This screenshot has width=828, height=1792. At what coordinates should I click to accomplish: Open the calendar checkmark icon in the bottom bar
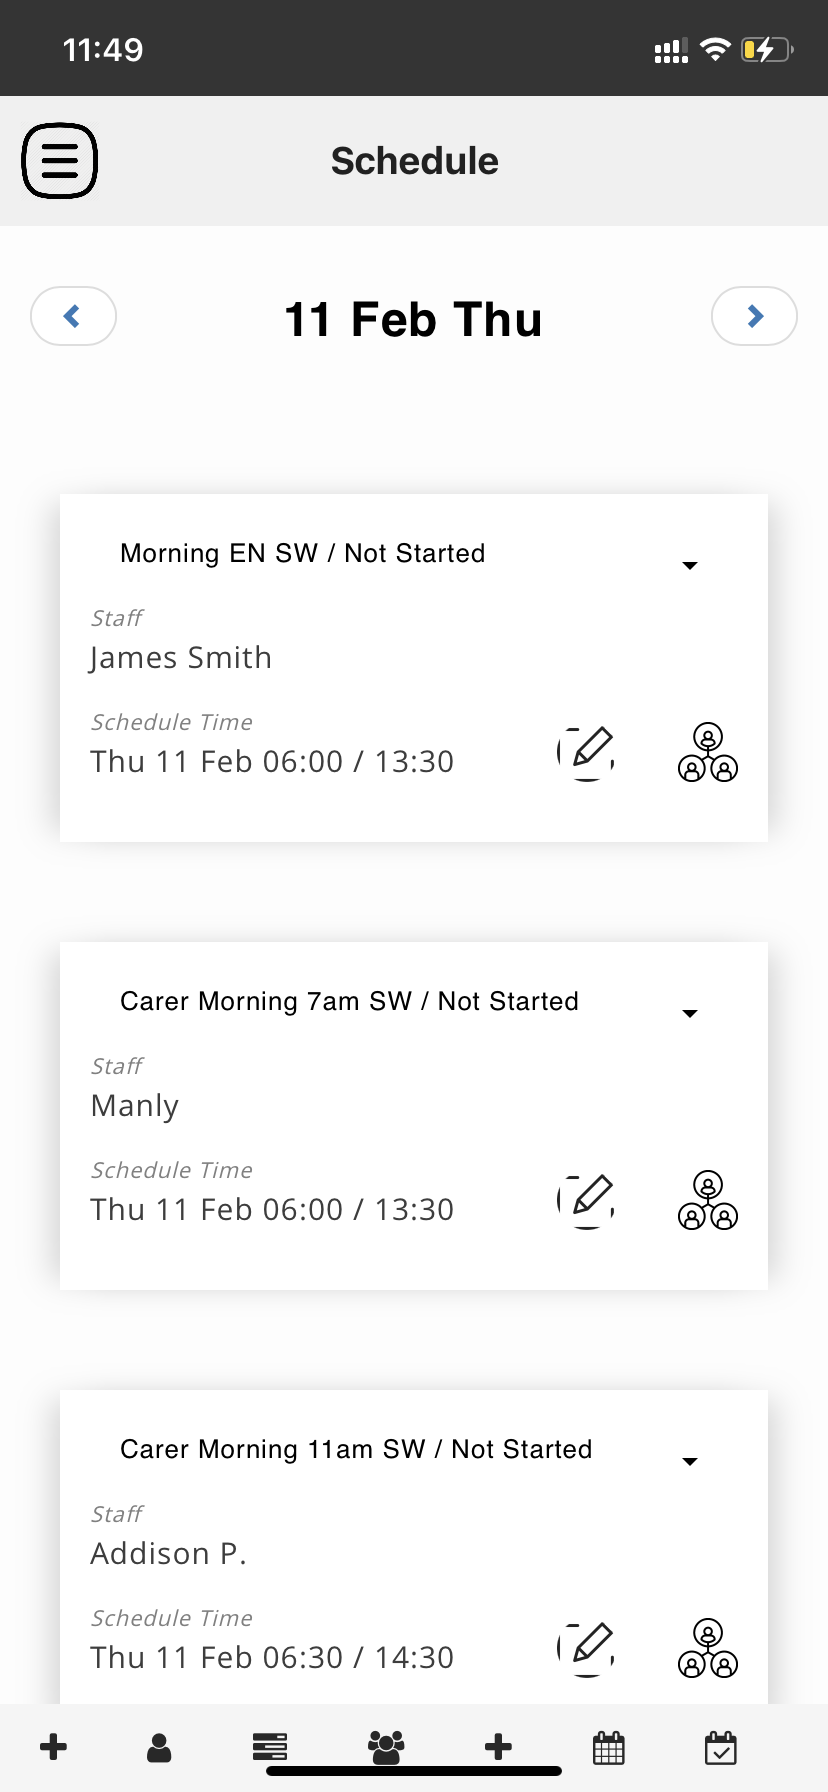tap(720, 1748)
